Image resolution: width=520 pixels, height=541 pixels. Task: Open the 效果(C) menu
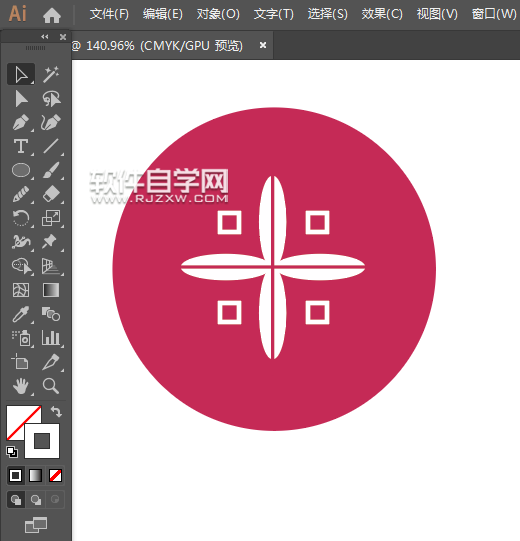pyautogui.click(x=382, y=14)
